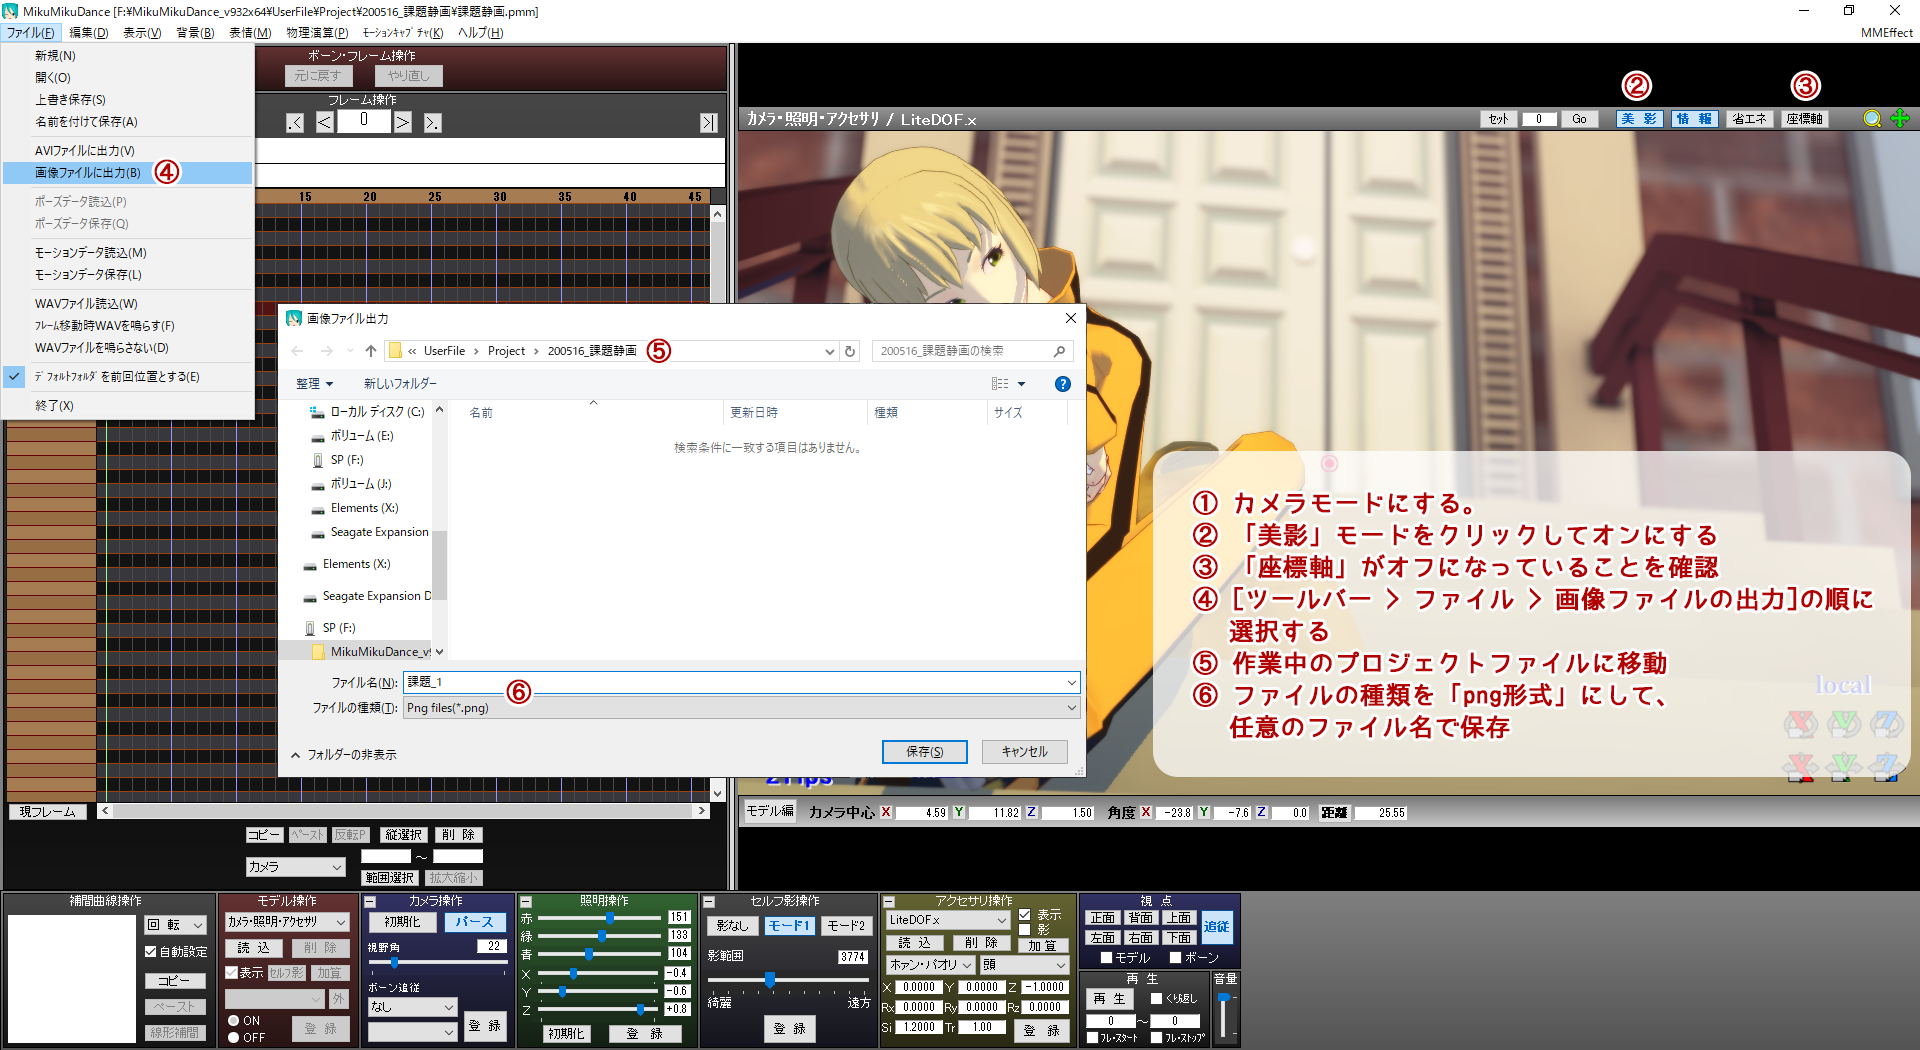Screen dimensions: 1920x1050
Task: Click the magnifier zoom icon in viewport header
Action: [x=1872, y=119]
